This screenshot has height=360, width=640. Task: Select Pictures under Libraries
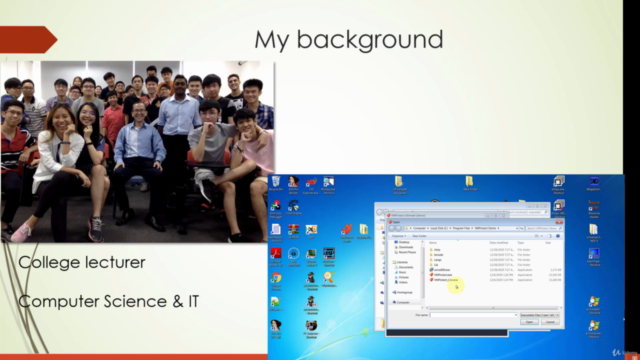pos(401,277)
